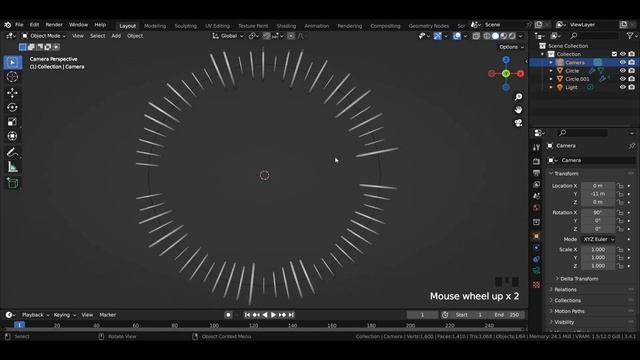Image resolution: width=640 pixels, height=360 pixels.
Task: Select the Add Cube tool
Action: (12, 183)
